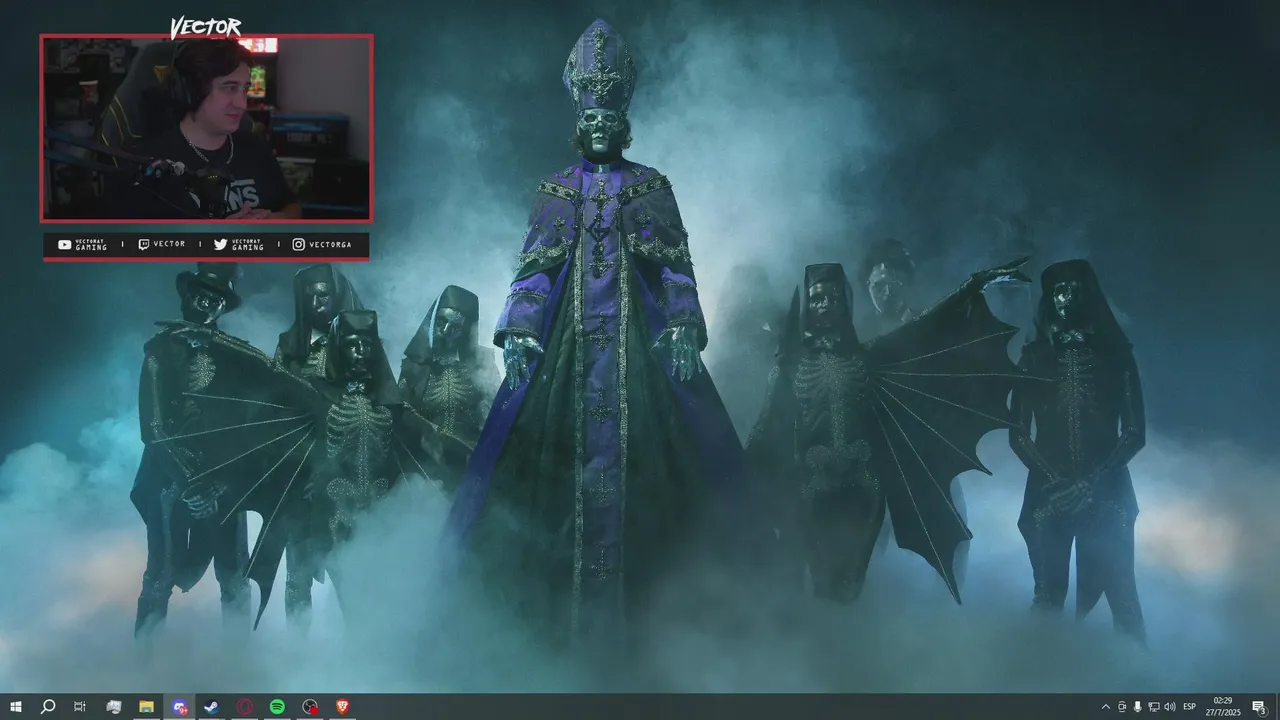Open taskbar Search magnifier
Screen dimensions: 1280x720
(47, 707)
